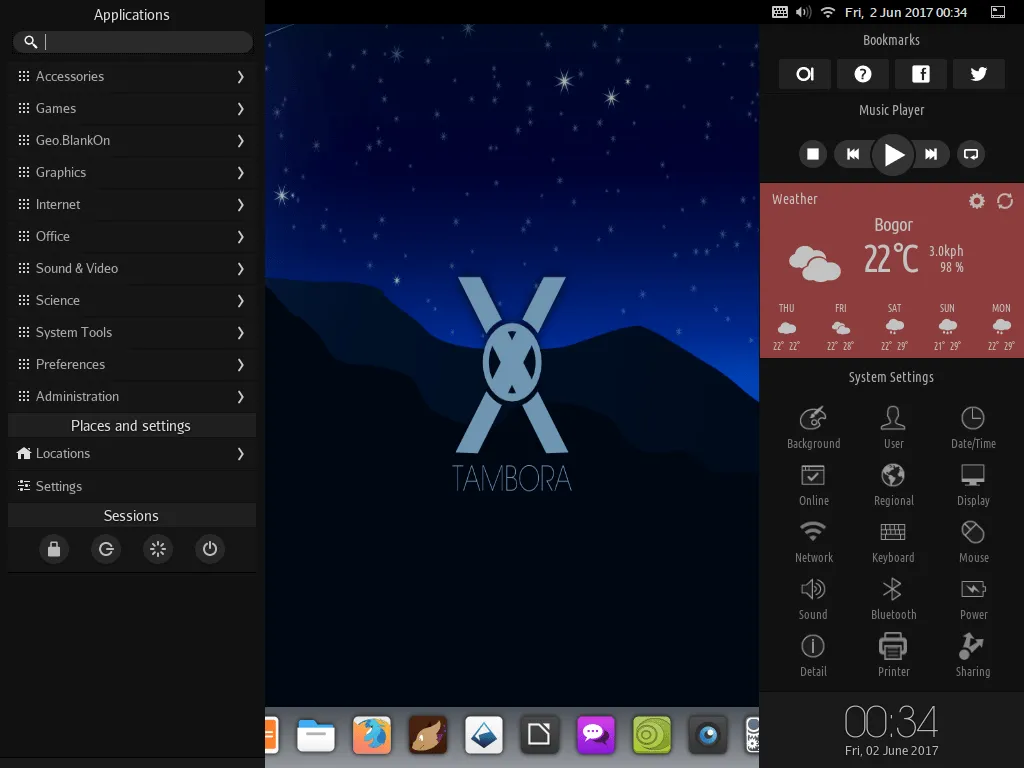Expand the Graphics category
Screen dimensions: 1024x768
pyautogui.click(x=131, y=172)
